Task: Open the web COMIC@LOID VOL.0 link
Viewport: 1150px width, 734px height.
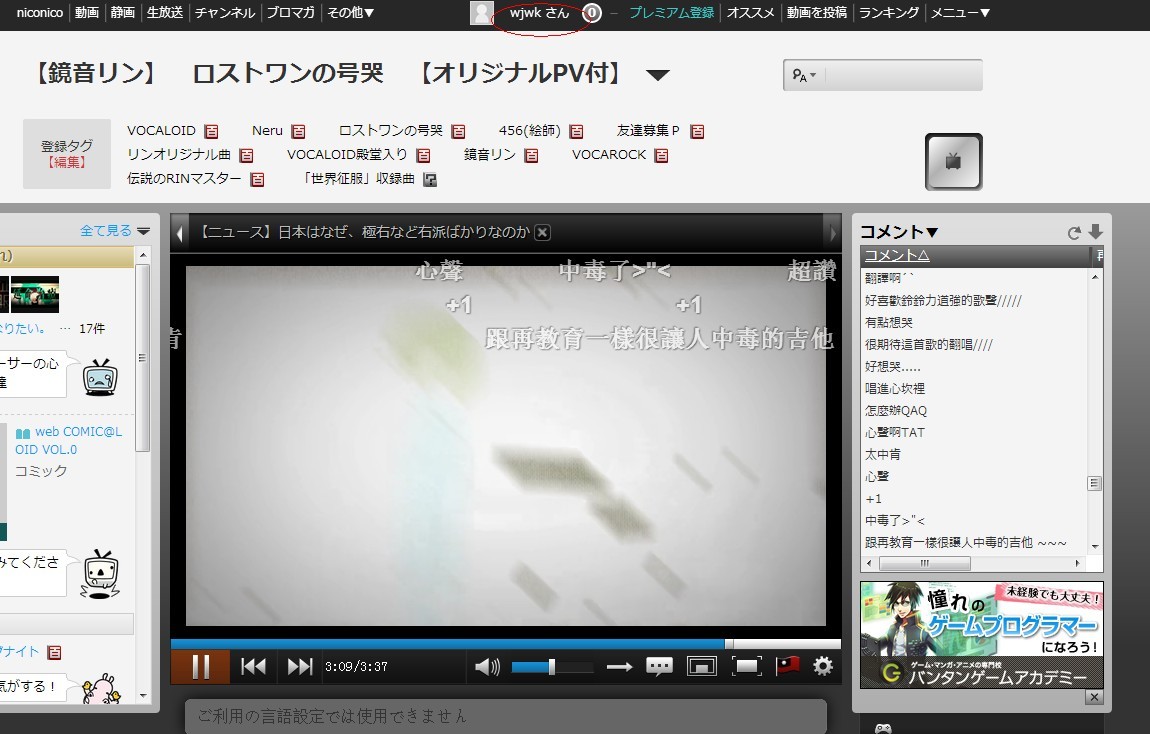Action: coord(68,441)
